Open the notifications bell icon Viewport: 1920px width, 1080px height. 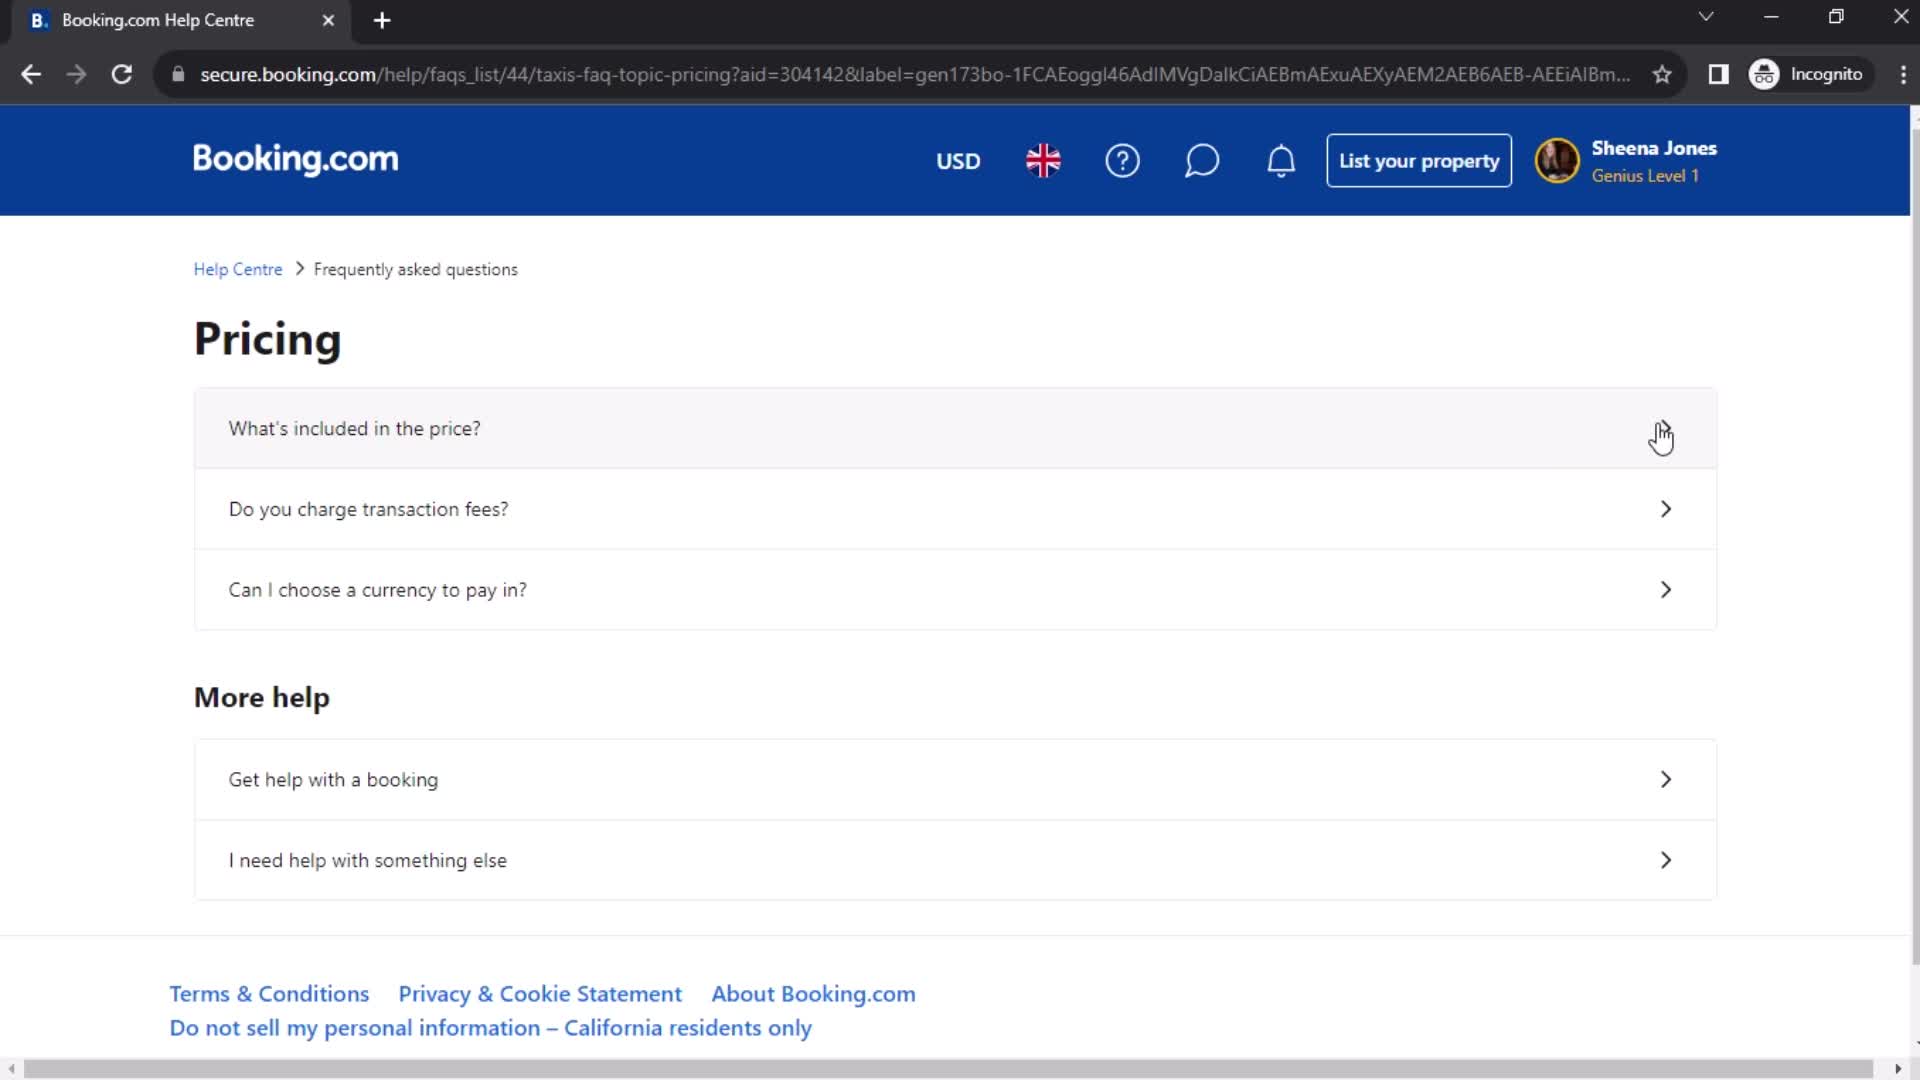[x=1280, y=161]
